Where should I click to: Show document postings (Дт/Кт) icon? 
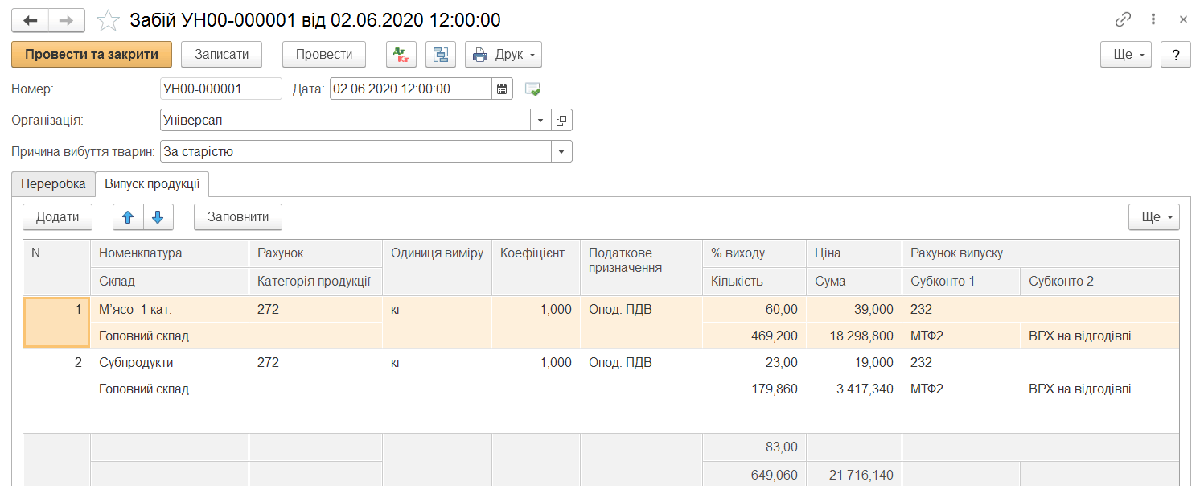point(400,54)
